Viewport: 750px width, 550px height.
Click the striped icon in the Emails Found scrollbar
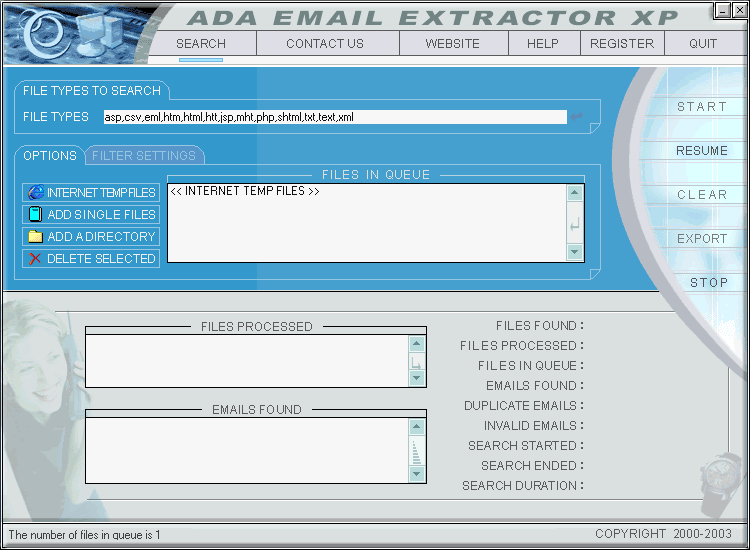[x=416, y=452]
